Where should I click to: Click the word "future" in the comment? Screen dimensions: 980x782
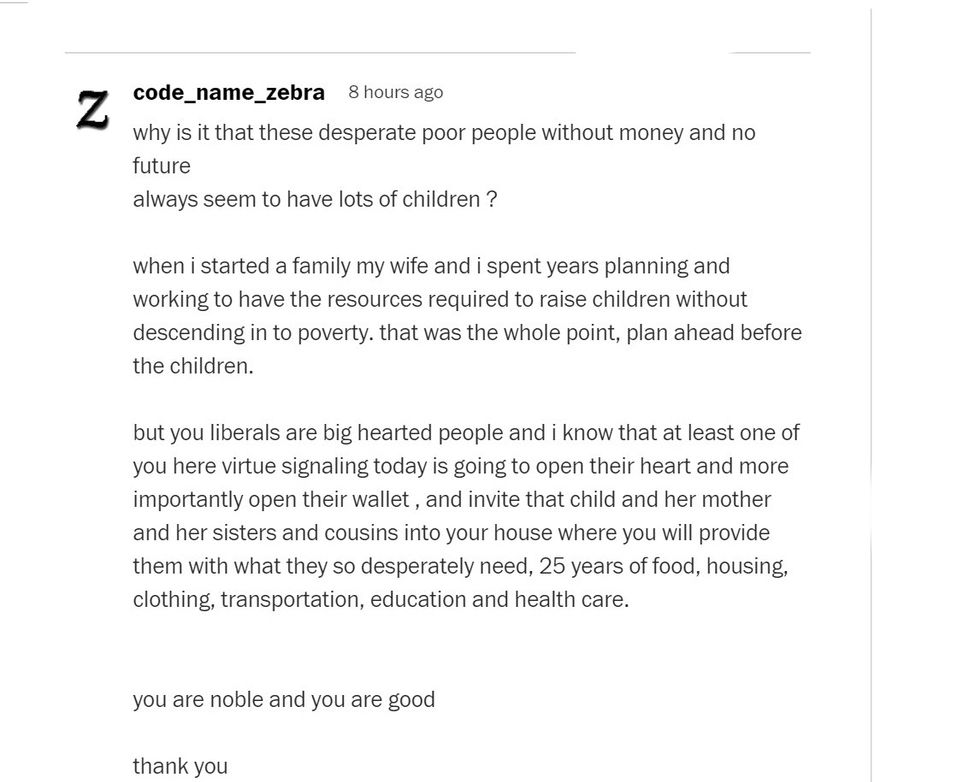click(x=161, y=166)
